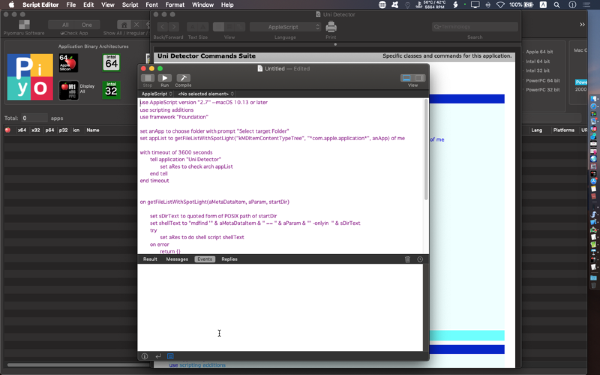This screenshot has width=600, height=375.
Task: Expand toolbar overflow chevron in Uni Detector
Action: (x=582, y=24)
